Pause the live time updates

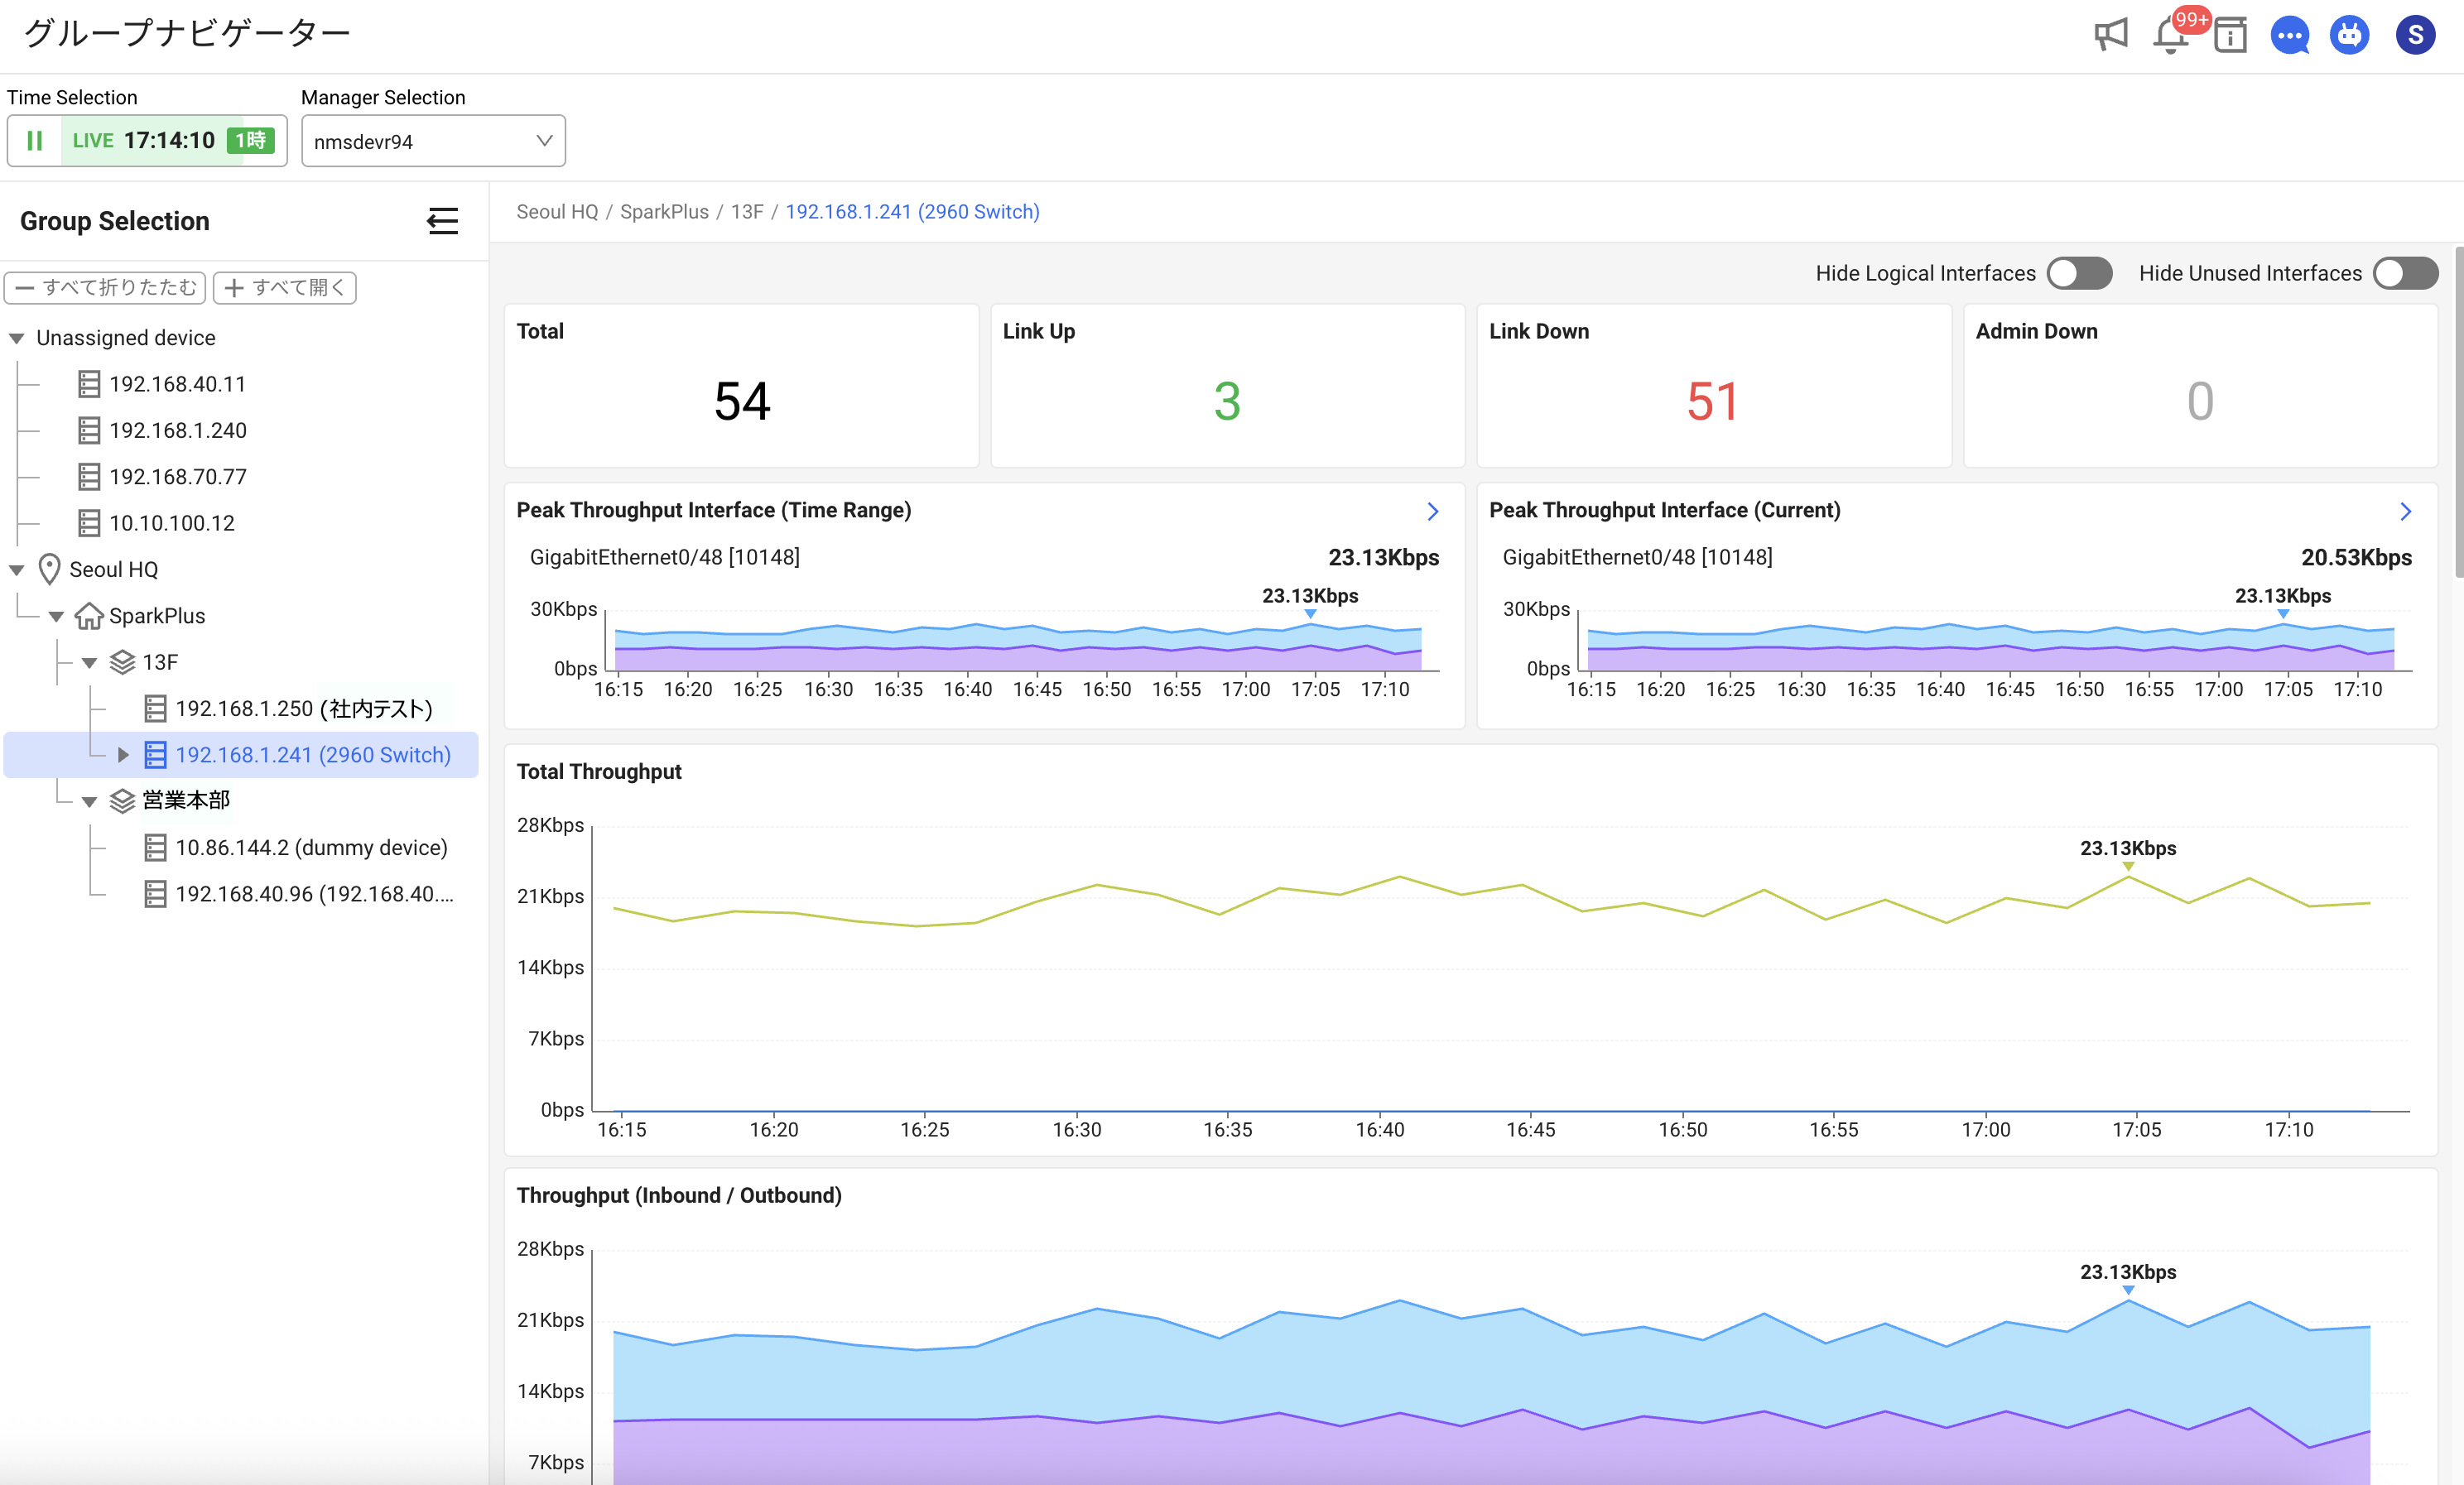coord(35,141)
